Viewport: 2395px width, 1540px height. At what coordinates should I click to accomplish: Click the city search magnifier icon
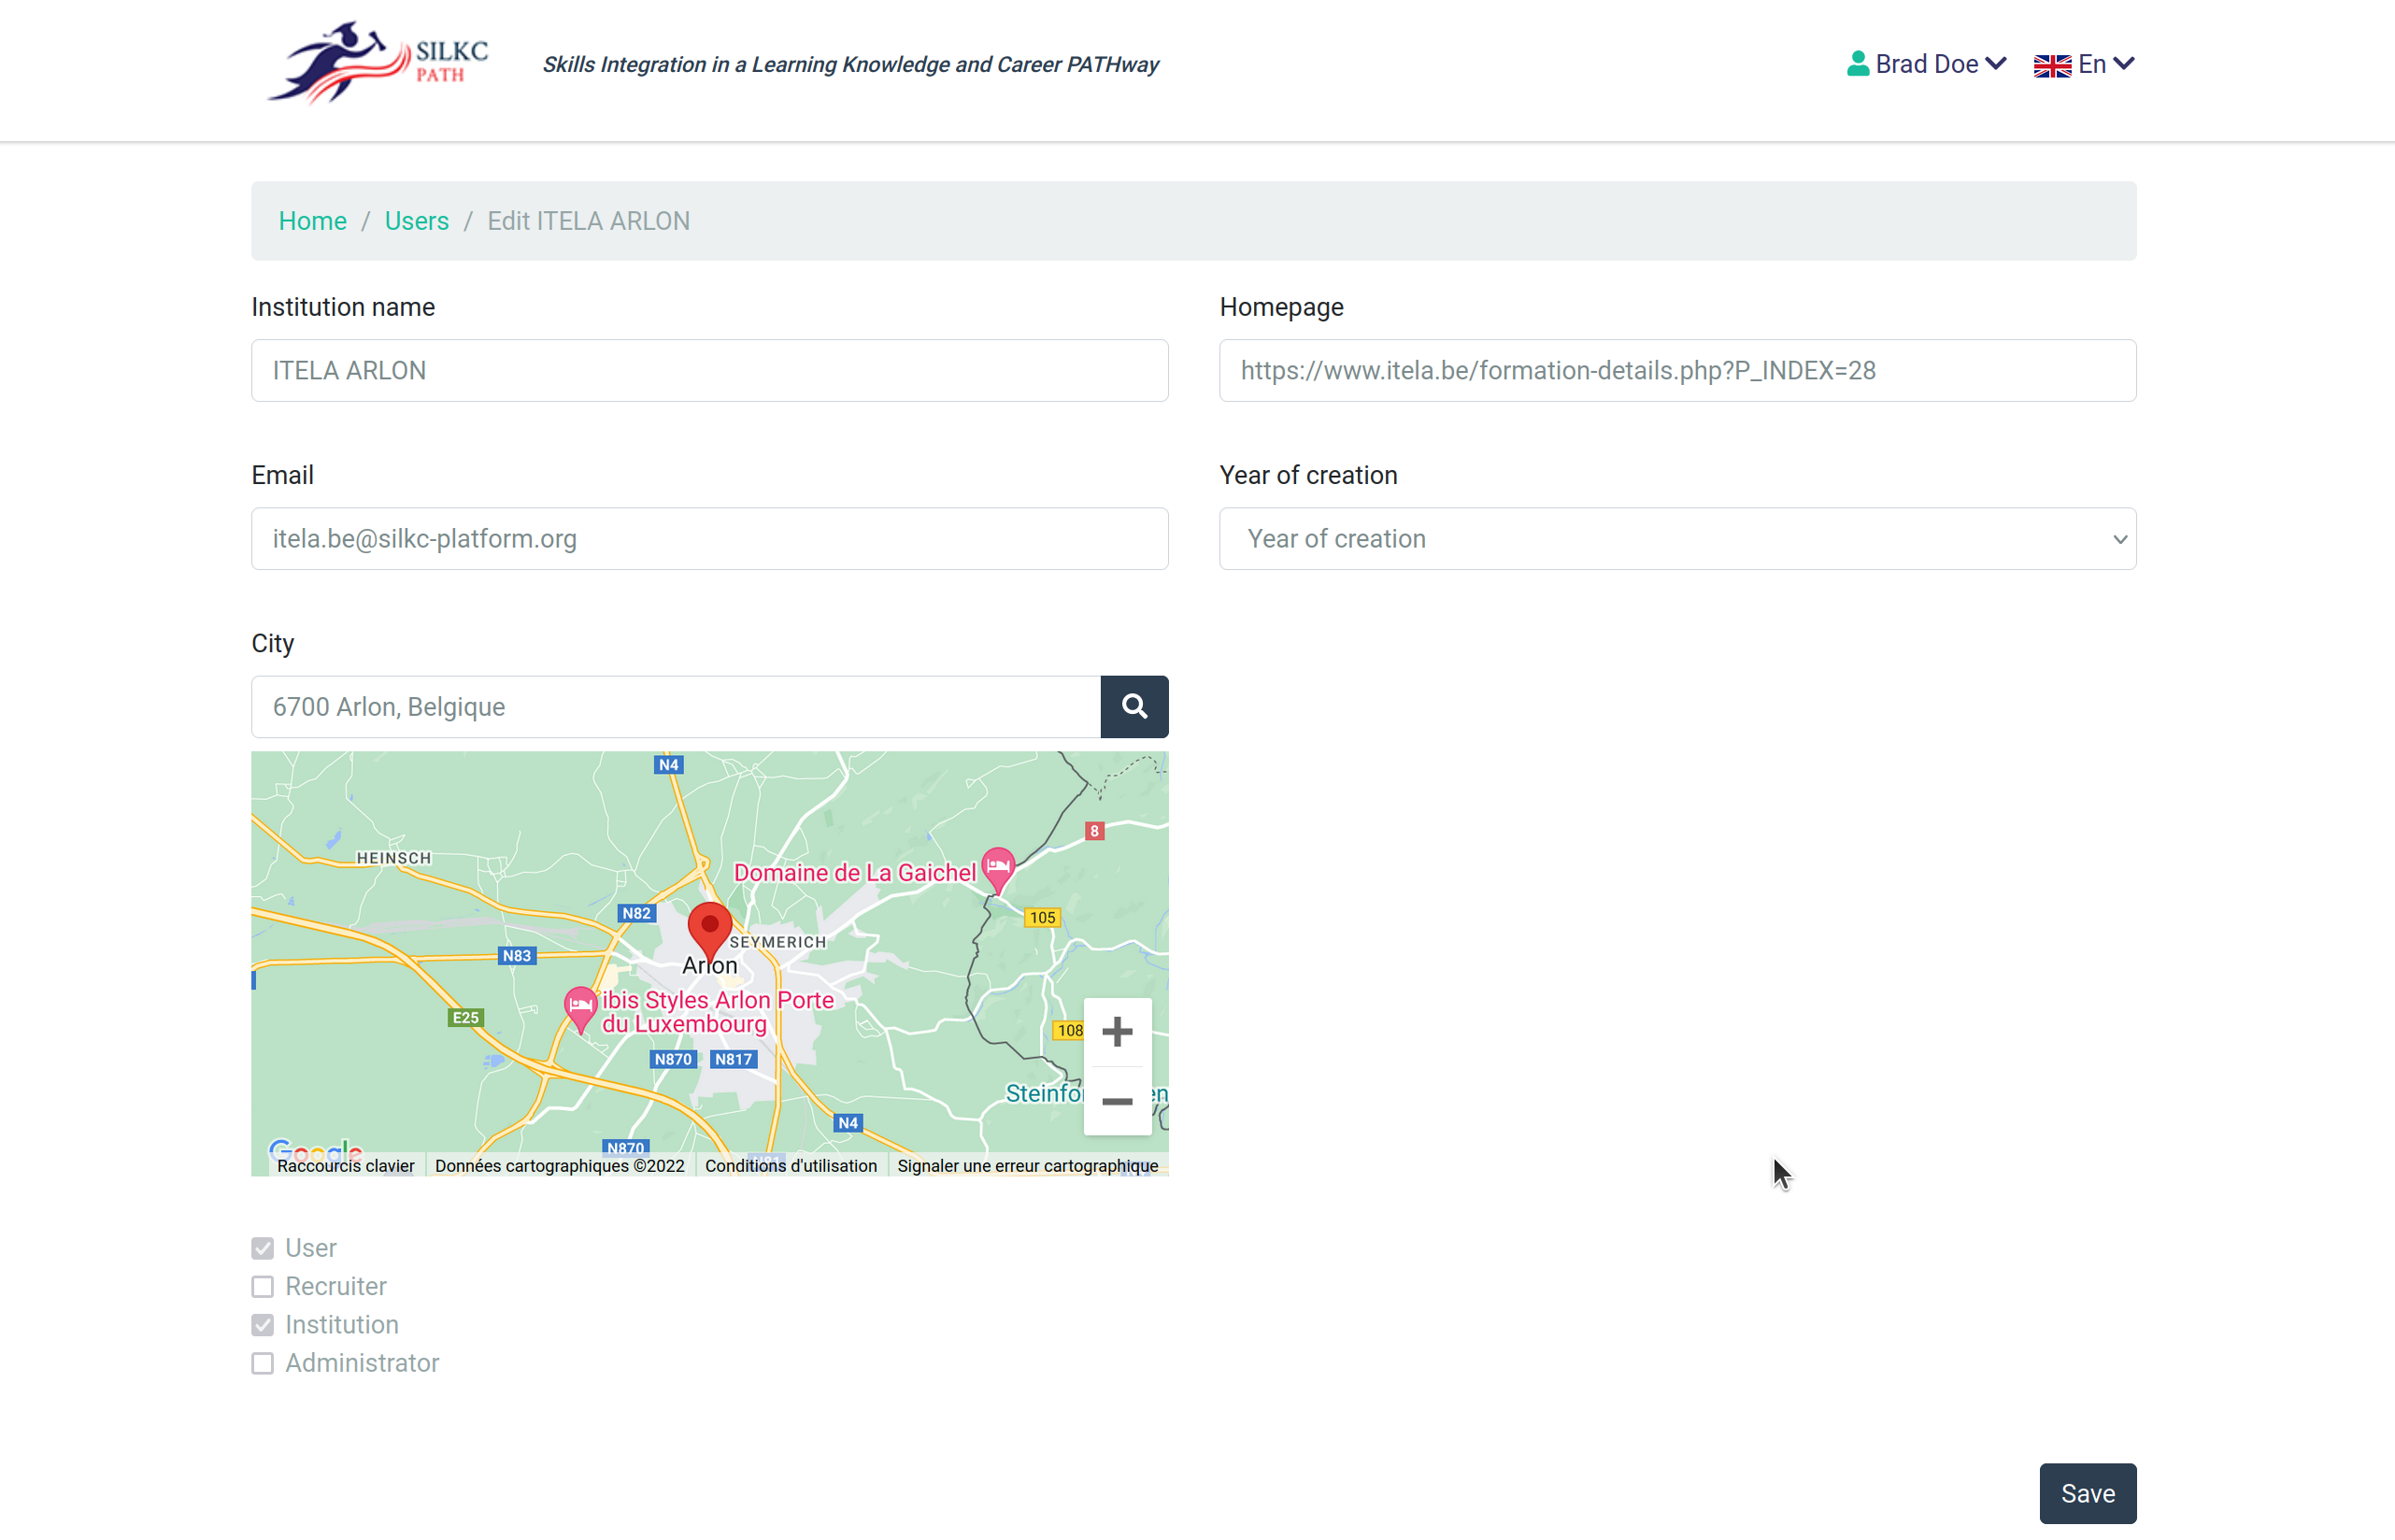click(1134, 707)
